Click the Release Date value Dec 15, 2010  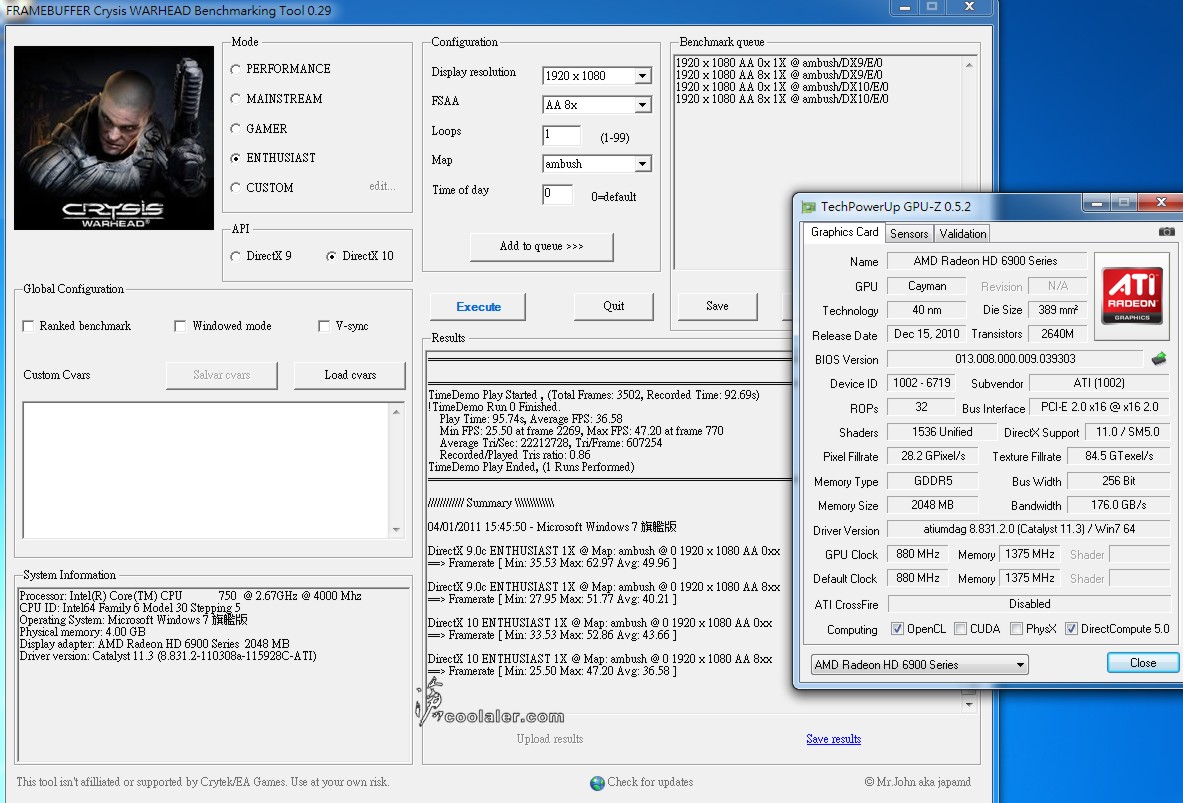(926, 334)
